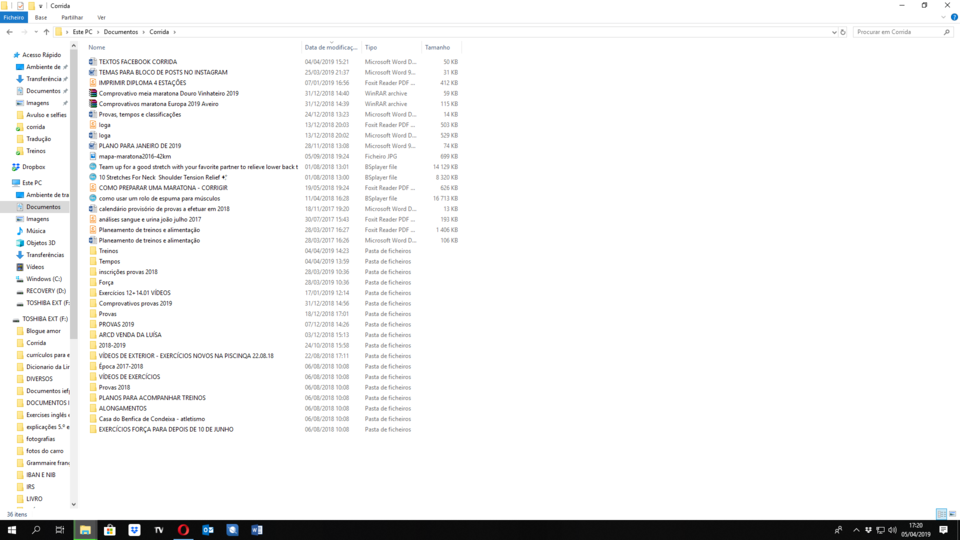Viewport: 960px width, 540px height.
Task: Select mapa-maratona2016-42km image file icon
Action: (x=92, y=156)
